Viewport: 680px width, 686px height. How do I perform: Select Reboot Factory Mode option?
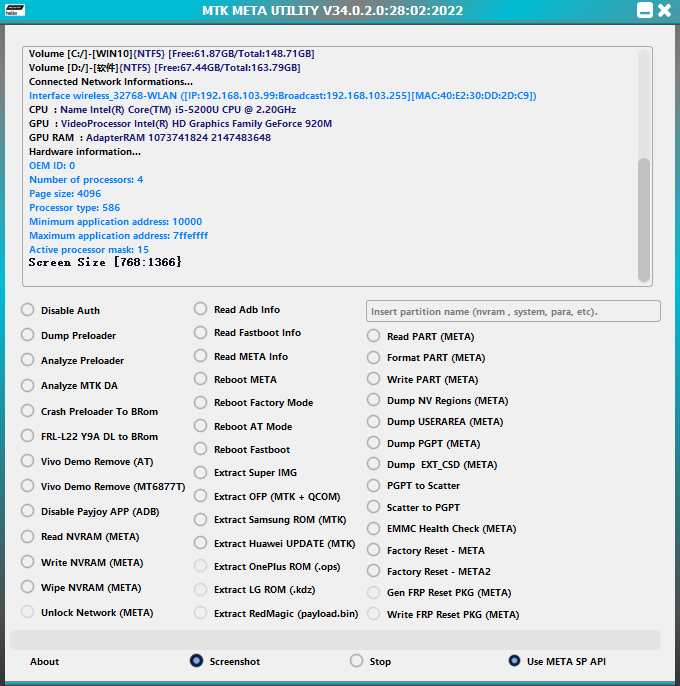pos(200,402)
